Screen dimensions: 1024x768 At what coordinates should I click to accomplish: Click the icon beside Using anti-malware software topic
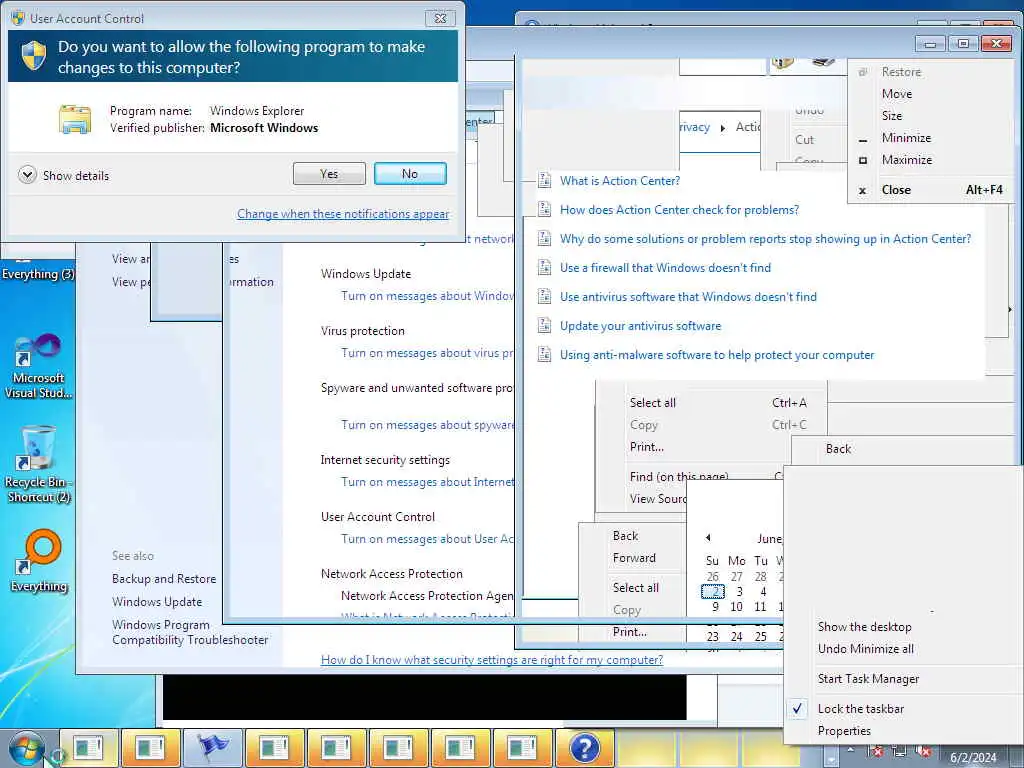click(x=544, y=354)
